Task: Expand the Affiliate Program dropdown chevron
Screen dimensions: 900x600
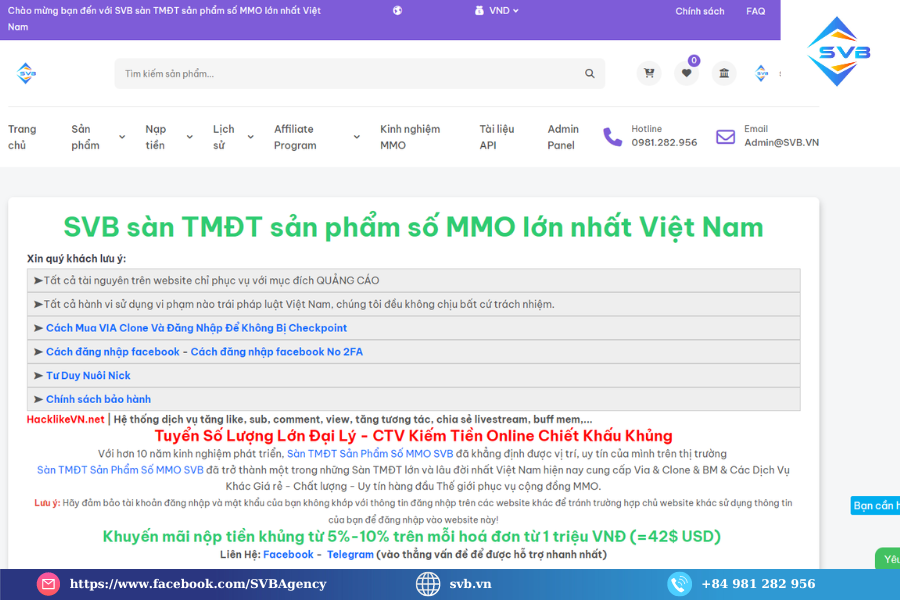Action: pyautogui.click(x=356, y=137)
